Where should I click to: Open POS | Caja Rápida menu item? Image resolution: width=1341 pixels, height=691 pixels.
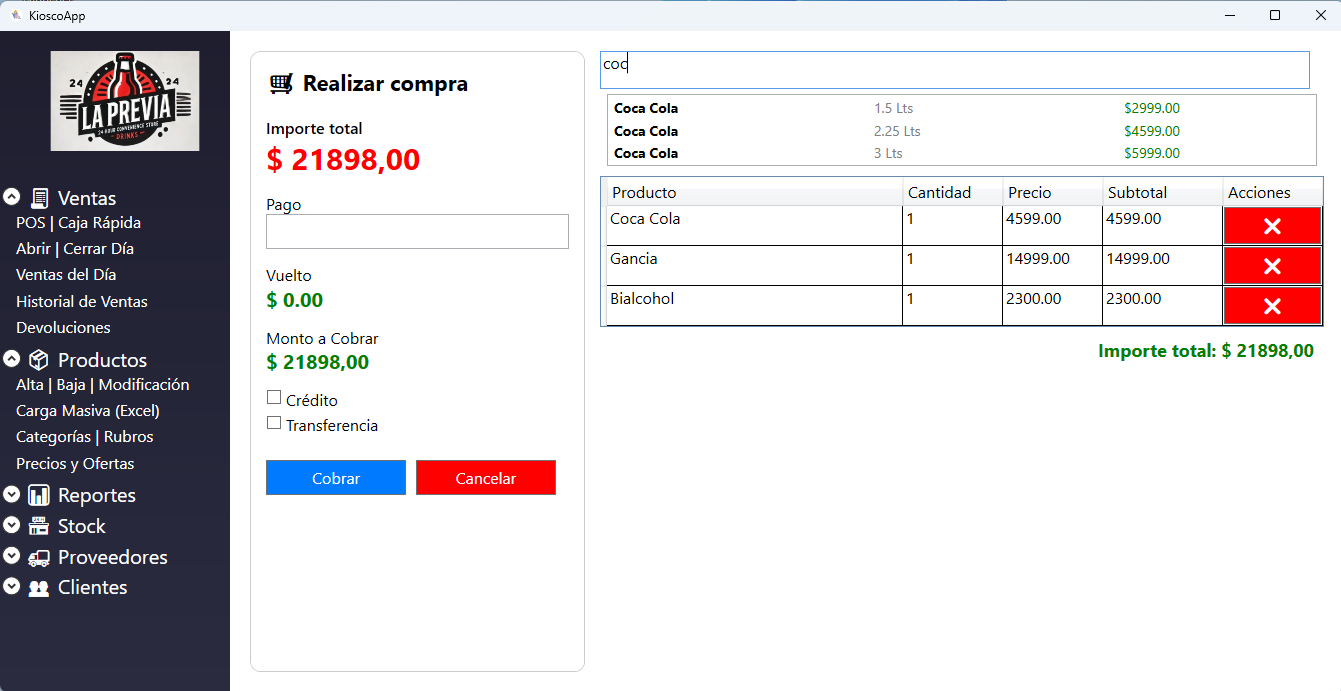[78, 223]
